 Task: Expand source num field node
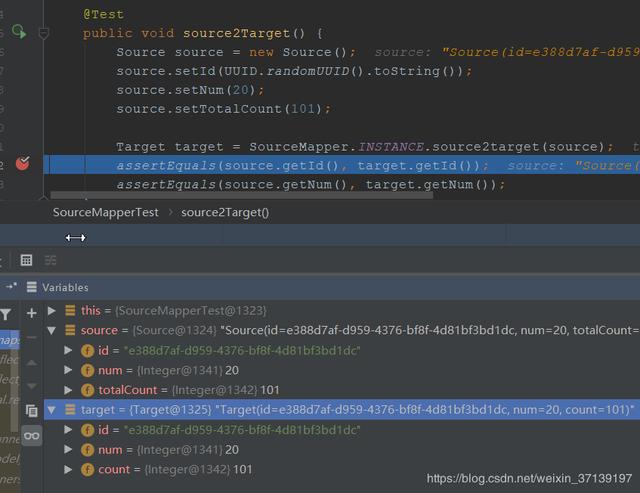(x=68, y=370)
